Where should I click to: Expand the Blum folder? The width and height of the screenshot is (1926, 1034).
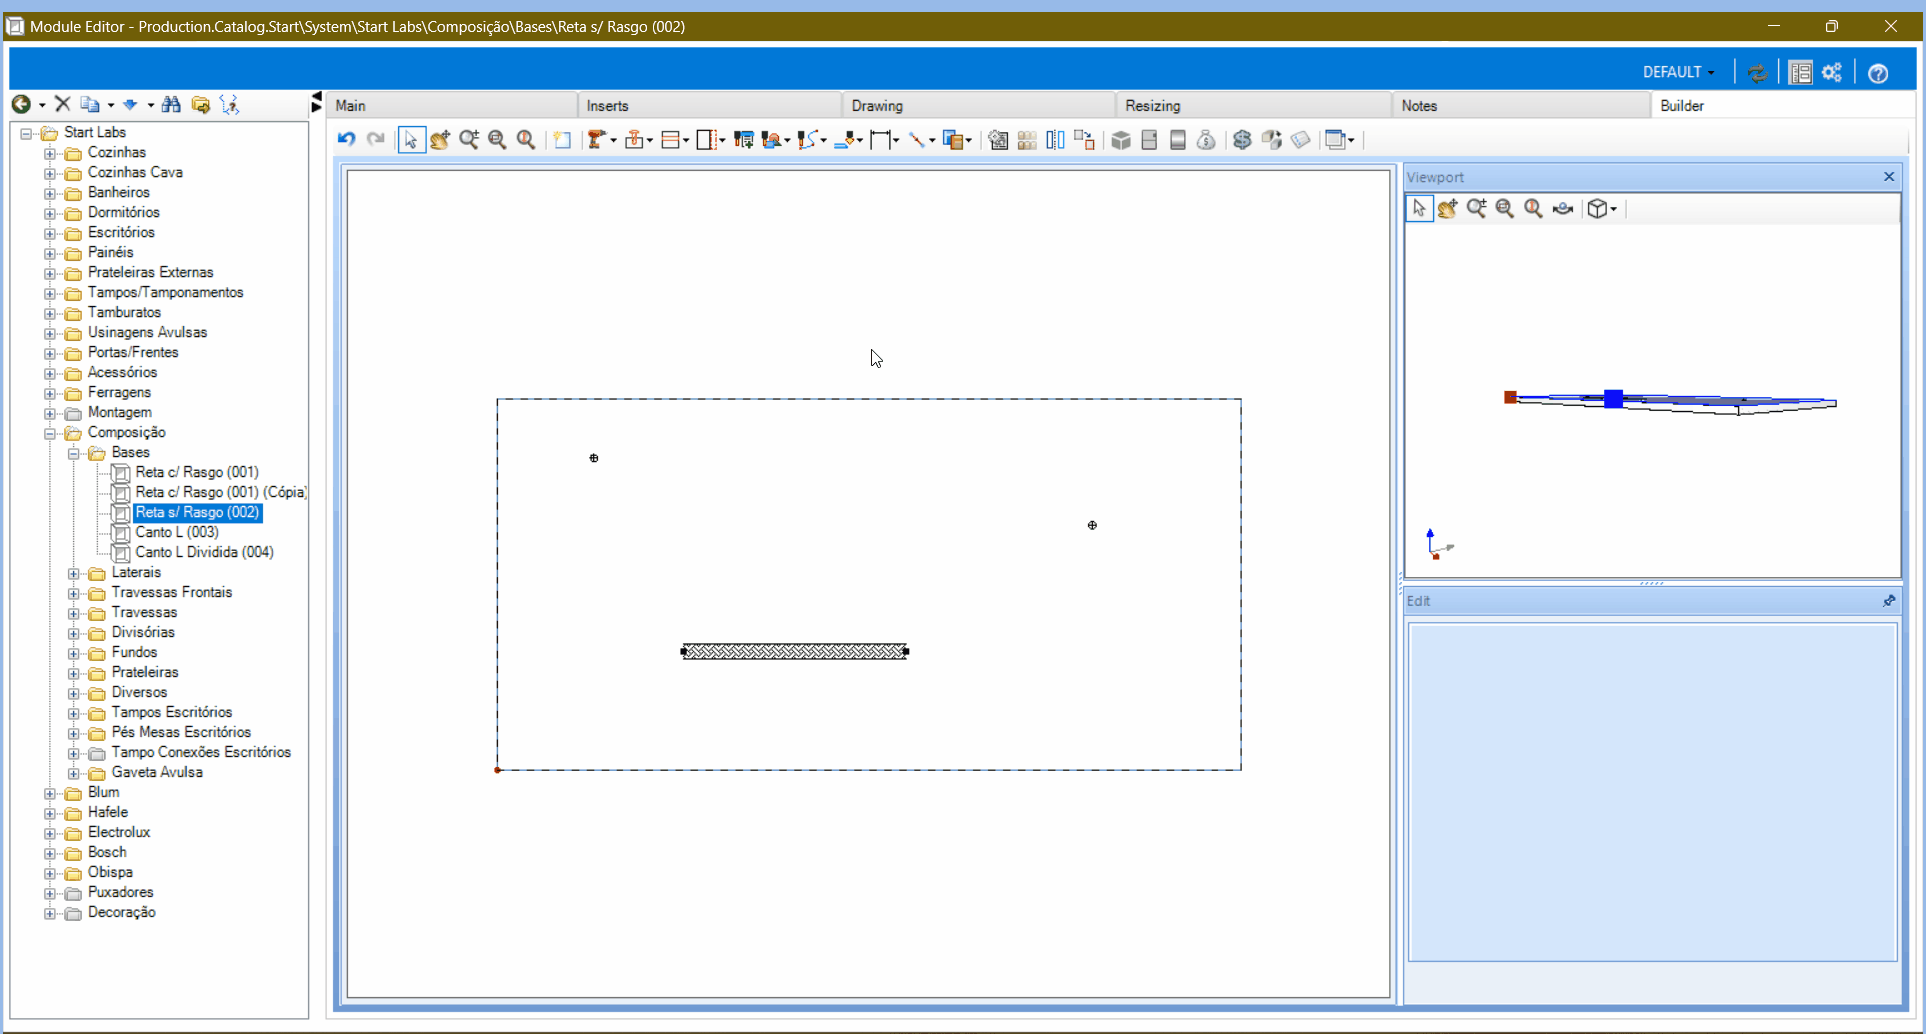point(50,793)
